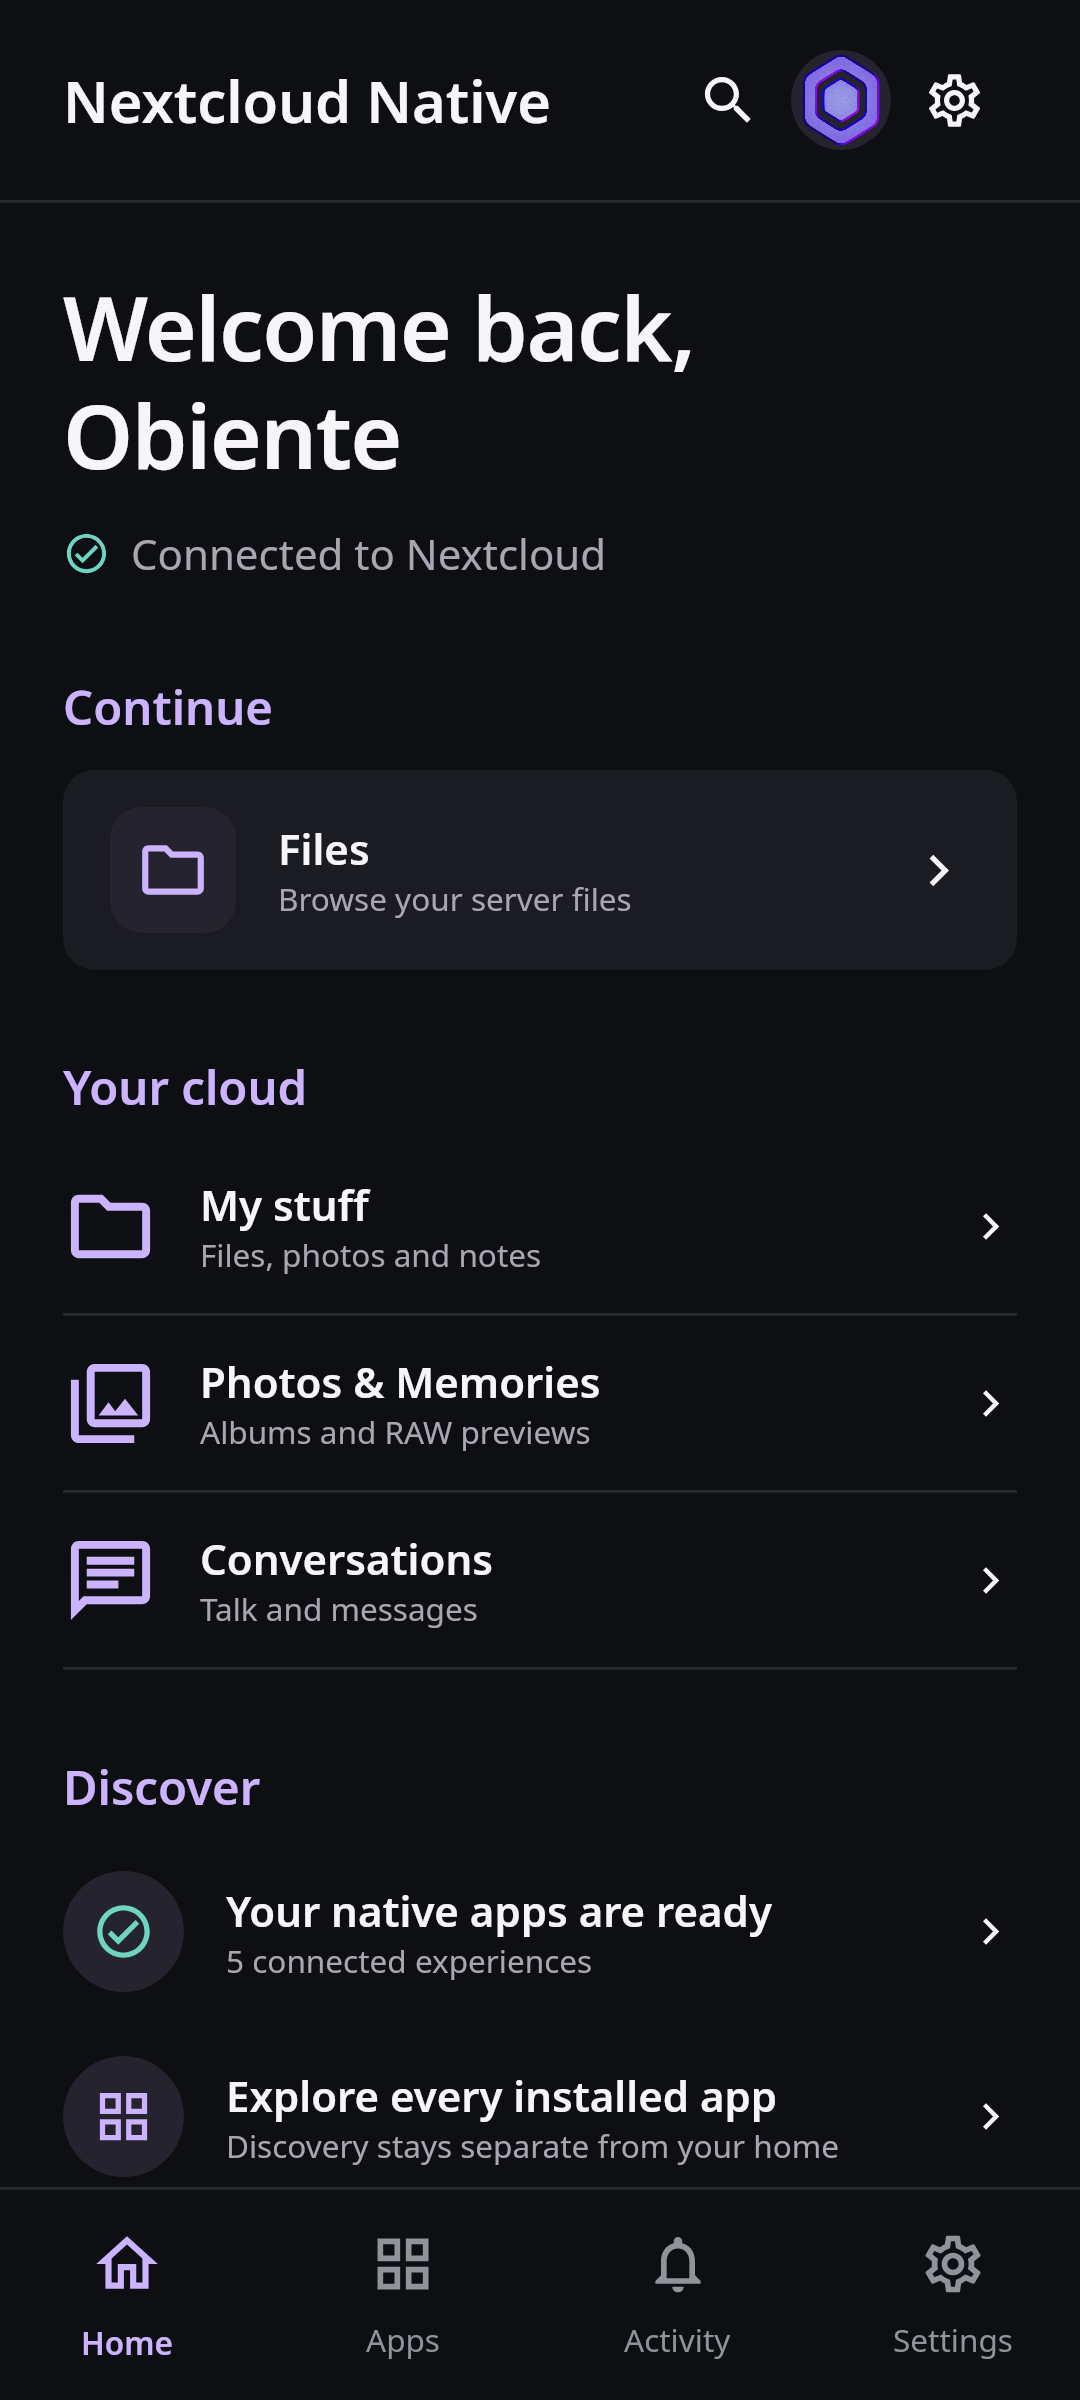The height and width of the screenshot is (2400, 1080).
Task: Expand the Files card chevron
Action: (x=938, y=870)
